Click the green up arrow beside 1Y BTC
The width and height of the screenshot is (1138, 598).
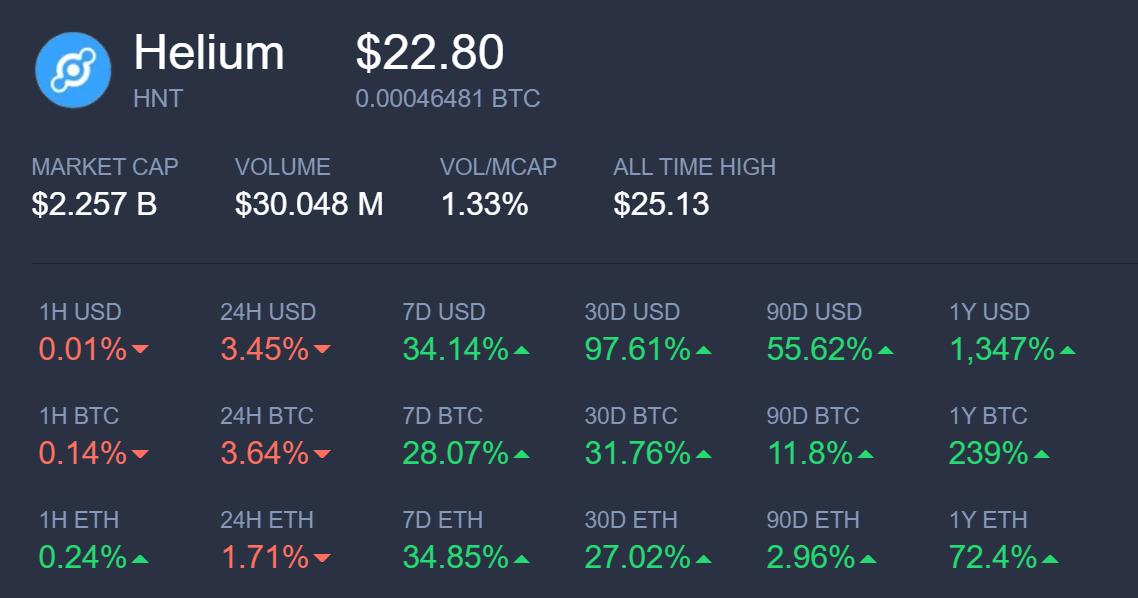1041,454
